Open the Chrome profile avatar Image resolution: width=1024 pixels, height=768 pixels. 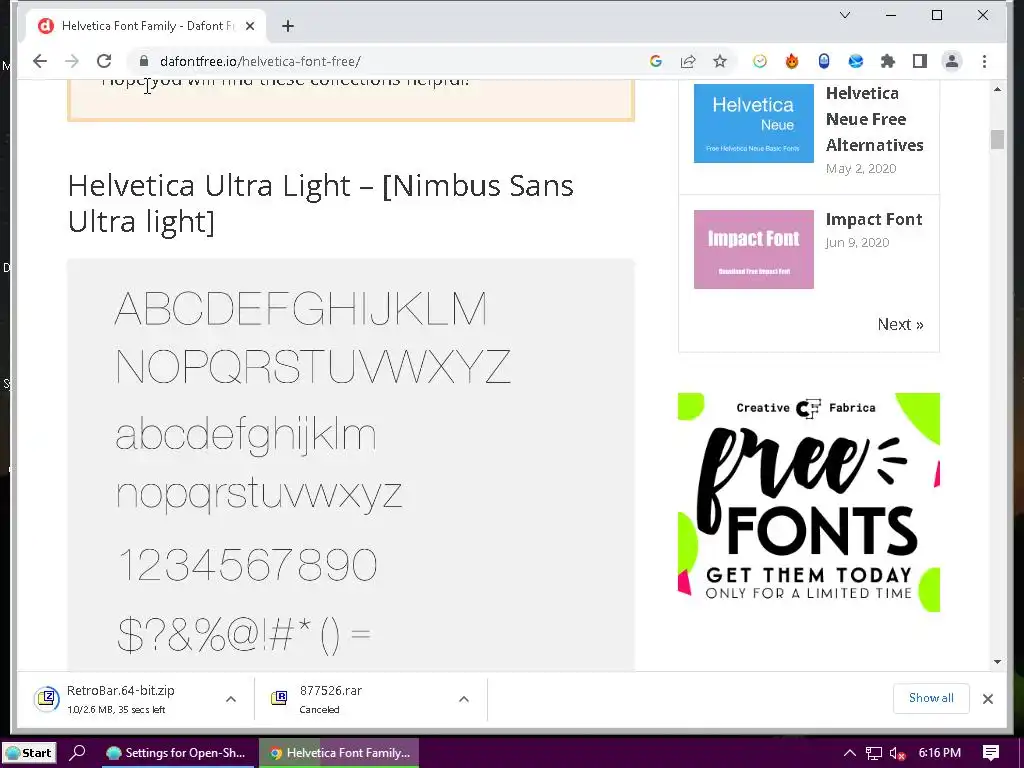point(952,61)
